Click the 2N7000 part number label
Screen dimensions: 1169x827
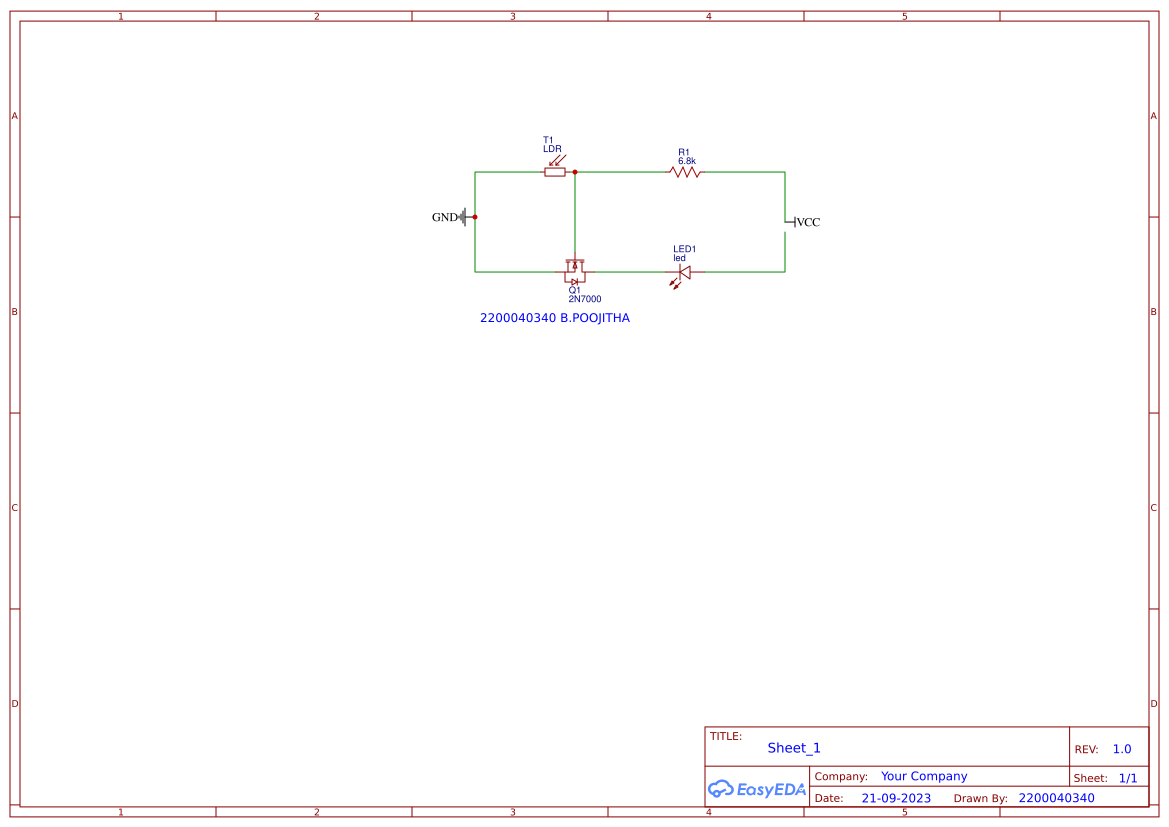(585, 298)
